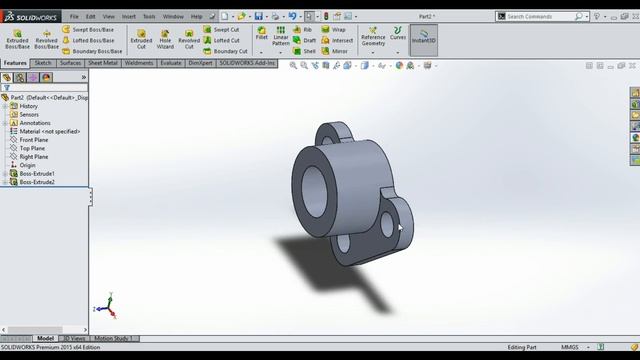640x360 pixels.
Task: Click the Help question mark icon
Action: pos(597,16)
